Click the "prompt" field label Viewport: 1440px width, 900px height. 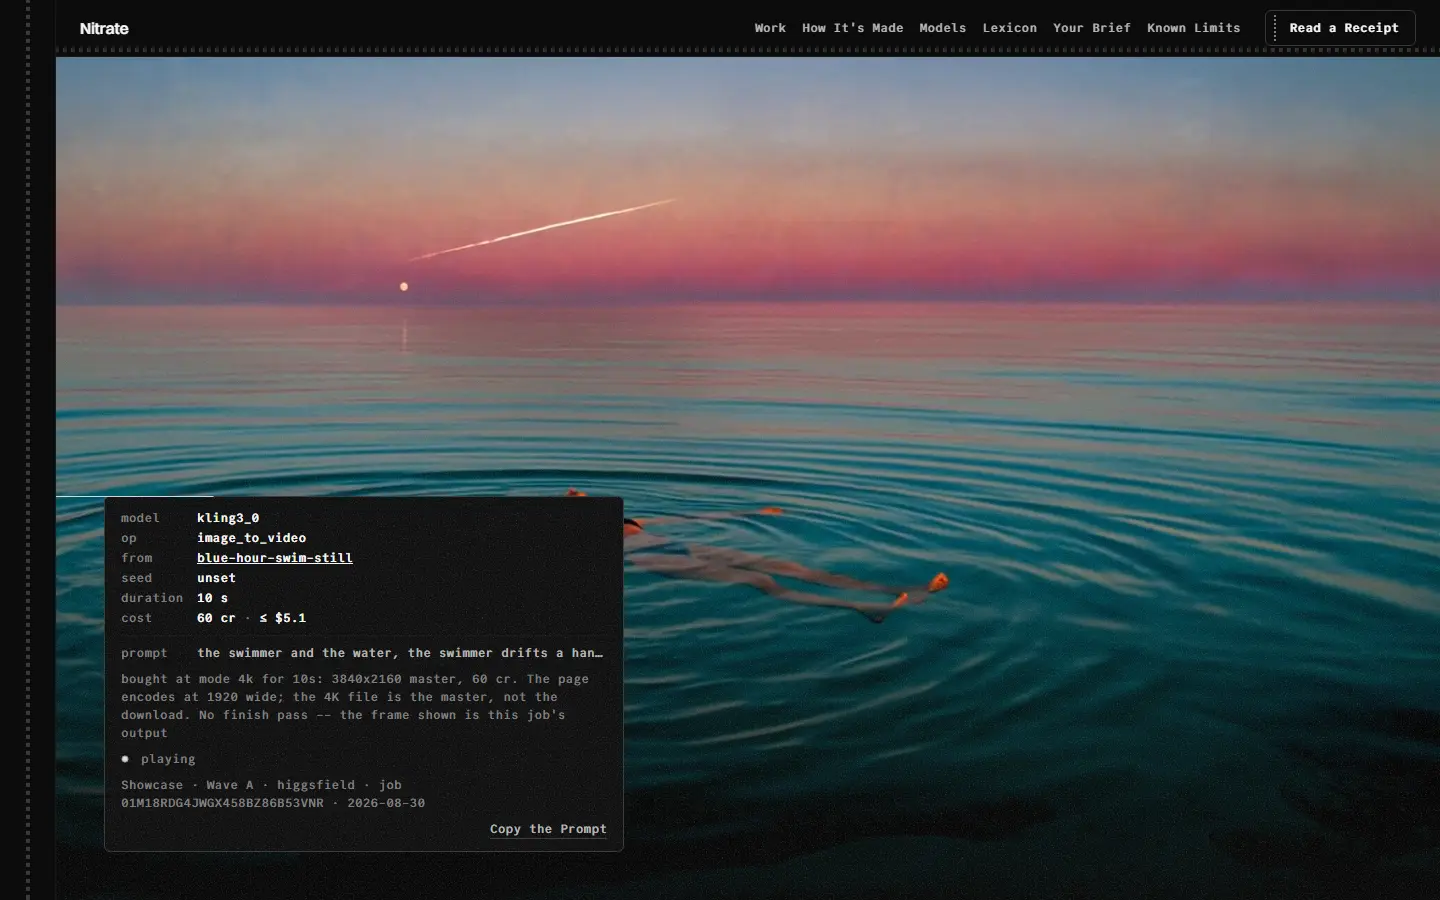click(x=144, y=653)
